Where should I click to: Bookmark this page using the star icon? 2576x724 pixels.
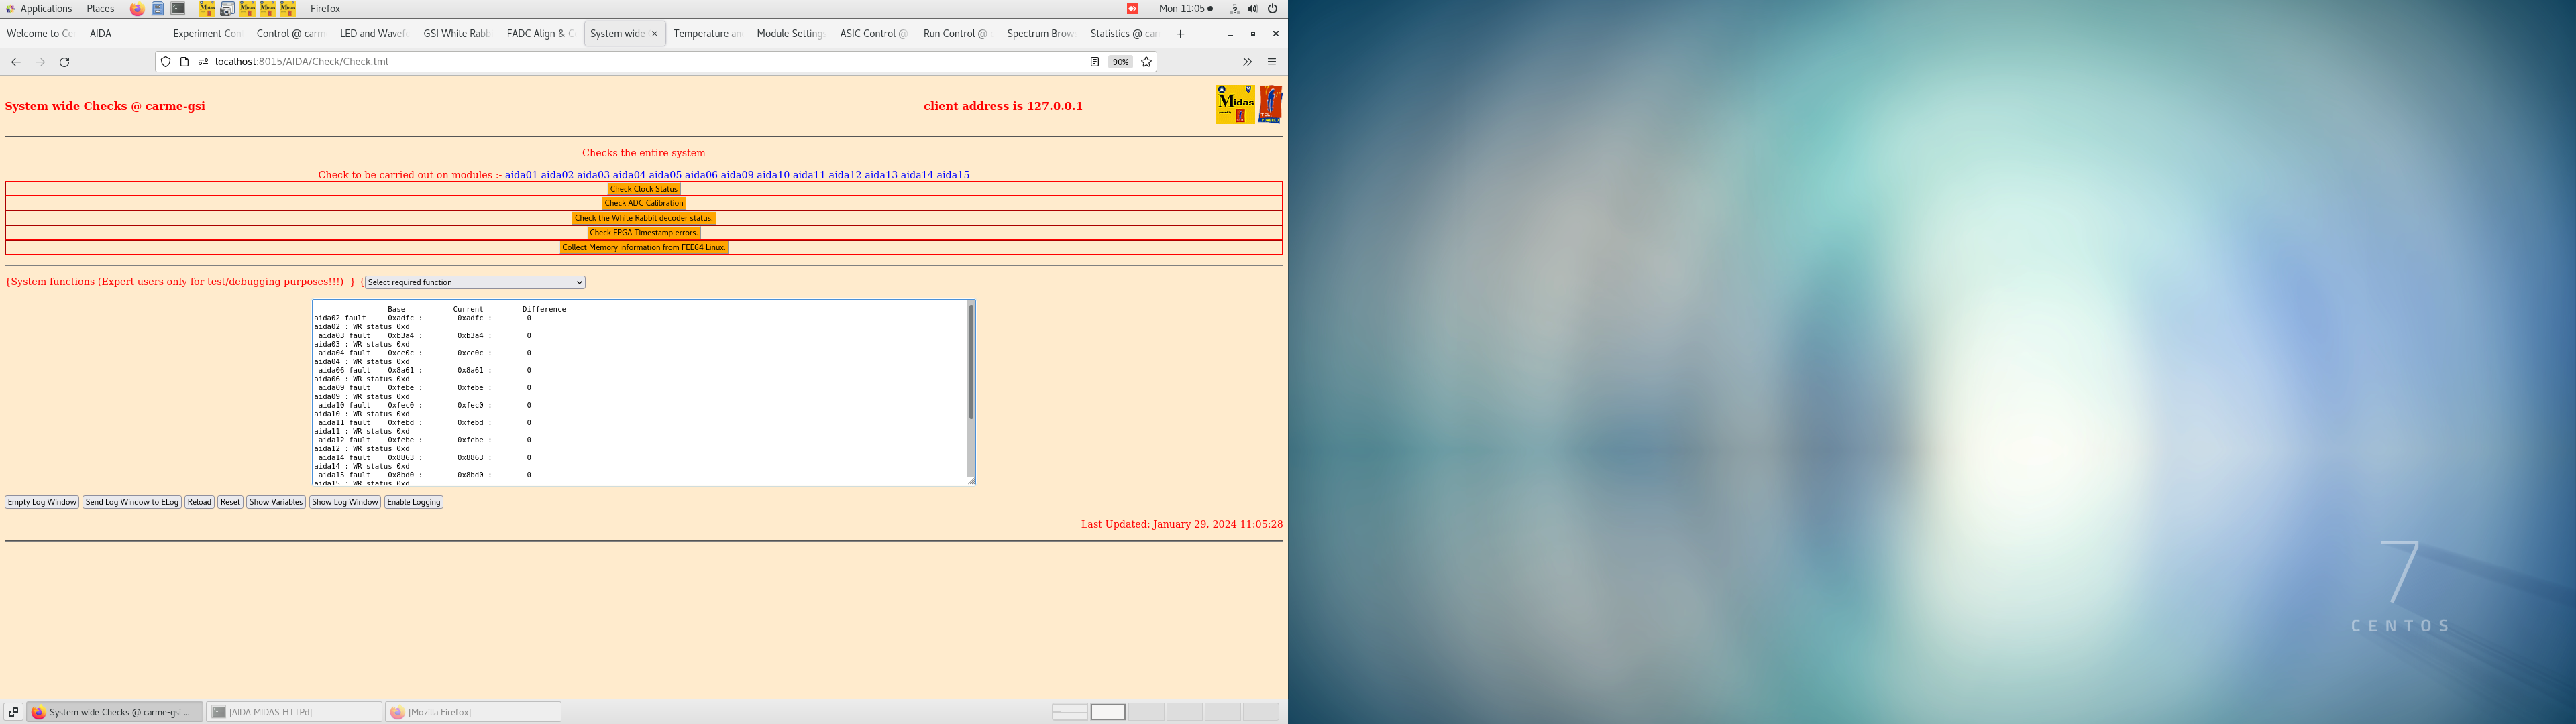tap(1146, 61)
